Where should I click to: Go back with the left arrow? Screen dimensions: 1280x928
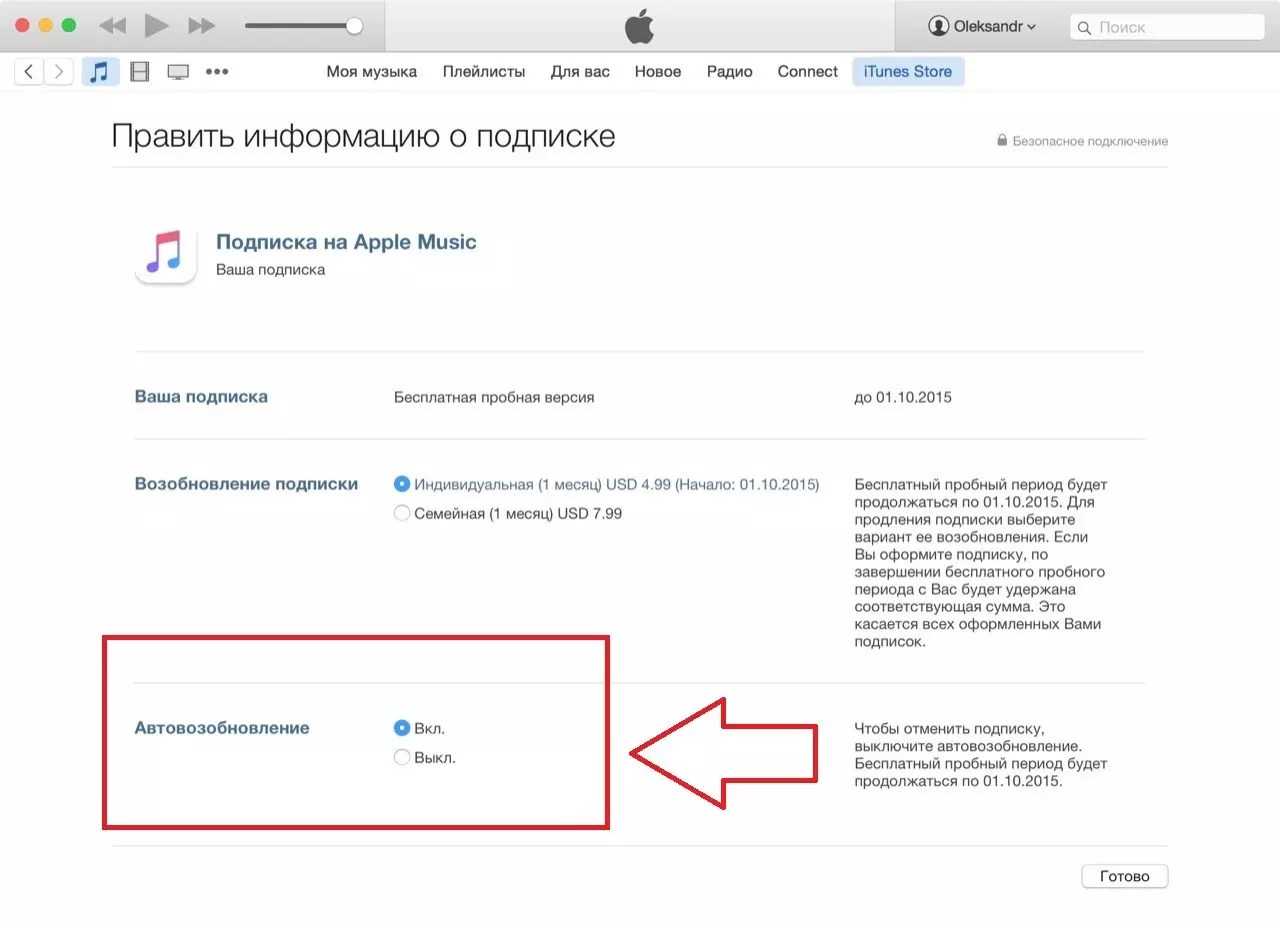click(29, 72)
